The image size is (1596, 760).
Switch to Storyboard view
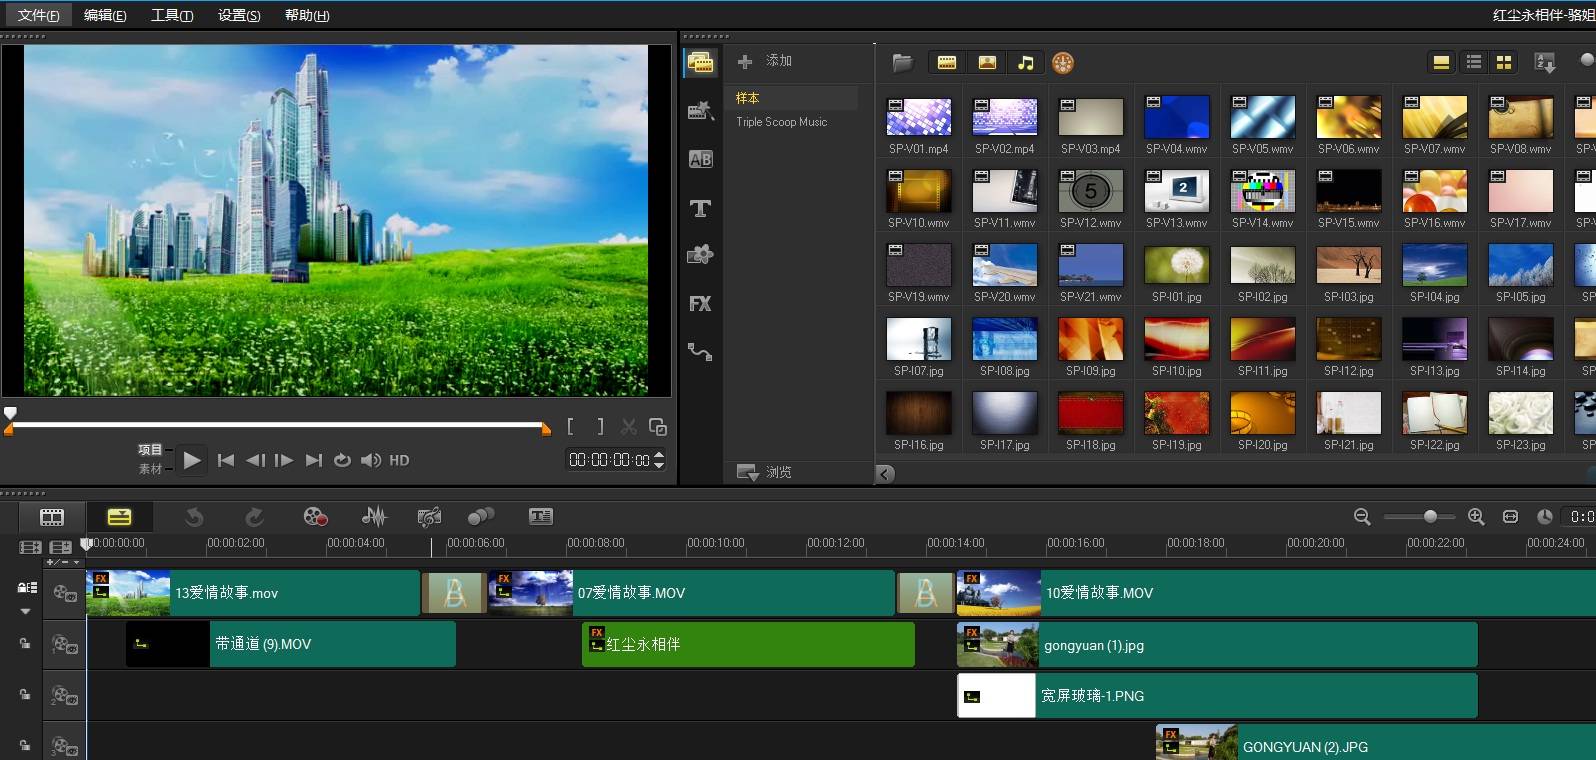[52, 517]
